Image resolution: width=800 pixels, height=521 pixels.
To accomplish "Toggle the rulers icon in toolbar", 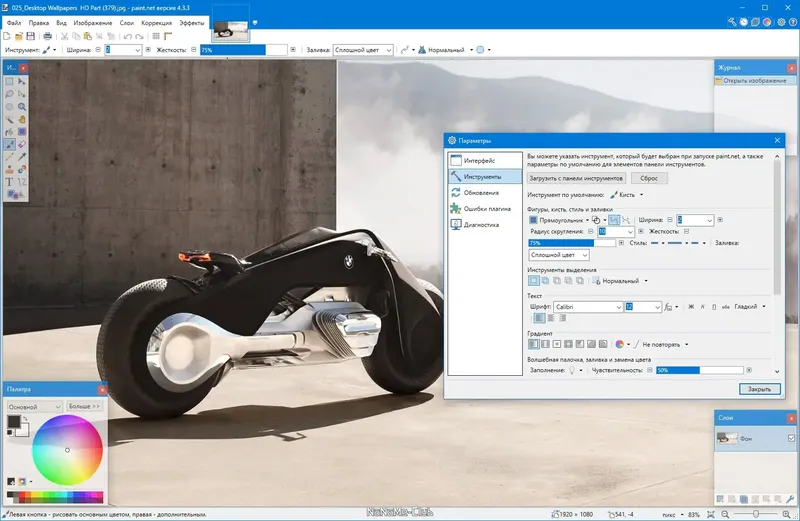I will click(168, 36).
